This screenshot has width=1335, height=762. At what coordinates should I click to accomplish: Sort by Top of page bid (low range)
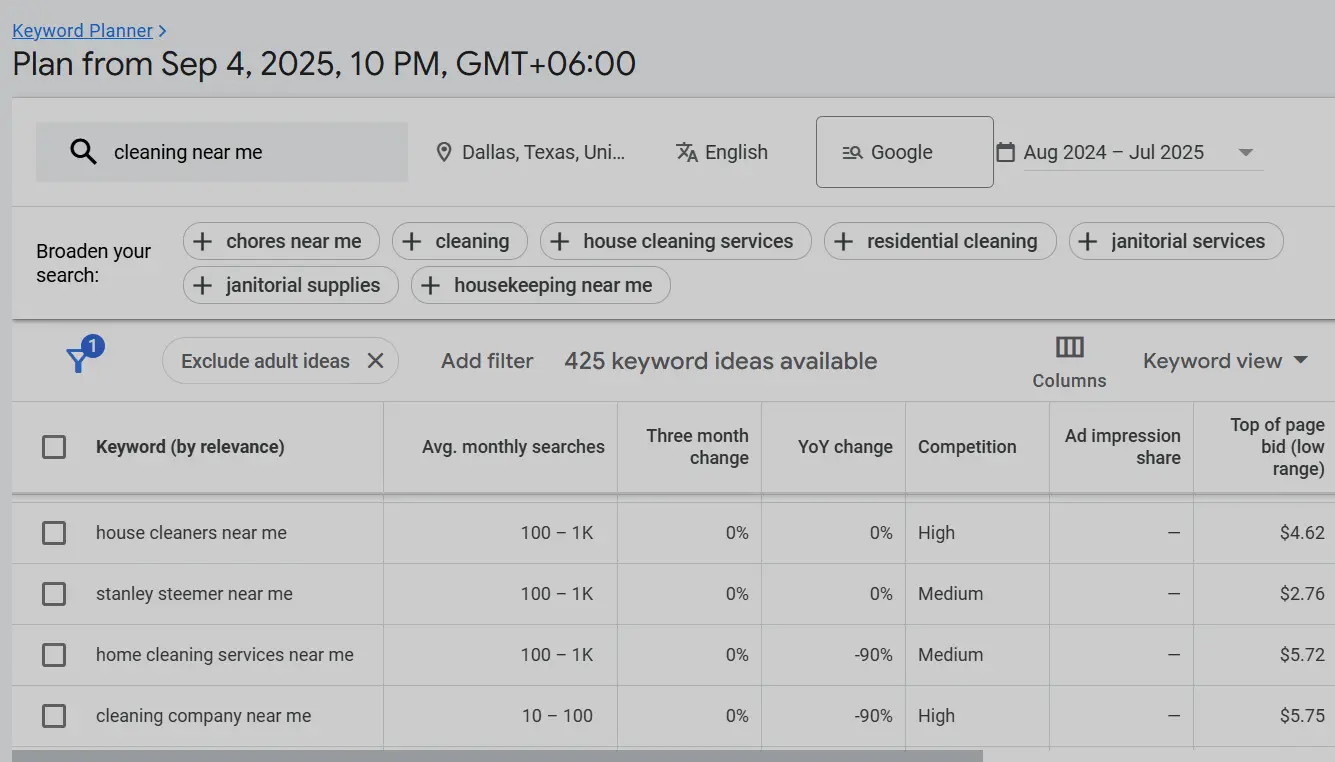[1277, 447]
